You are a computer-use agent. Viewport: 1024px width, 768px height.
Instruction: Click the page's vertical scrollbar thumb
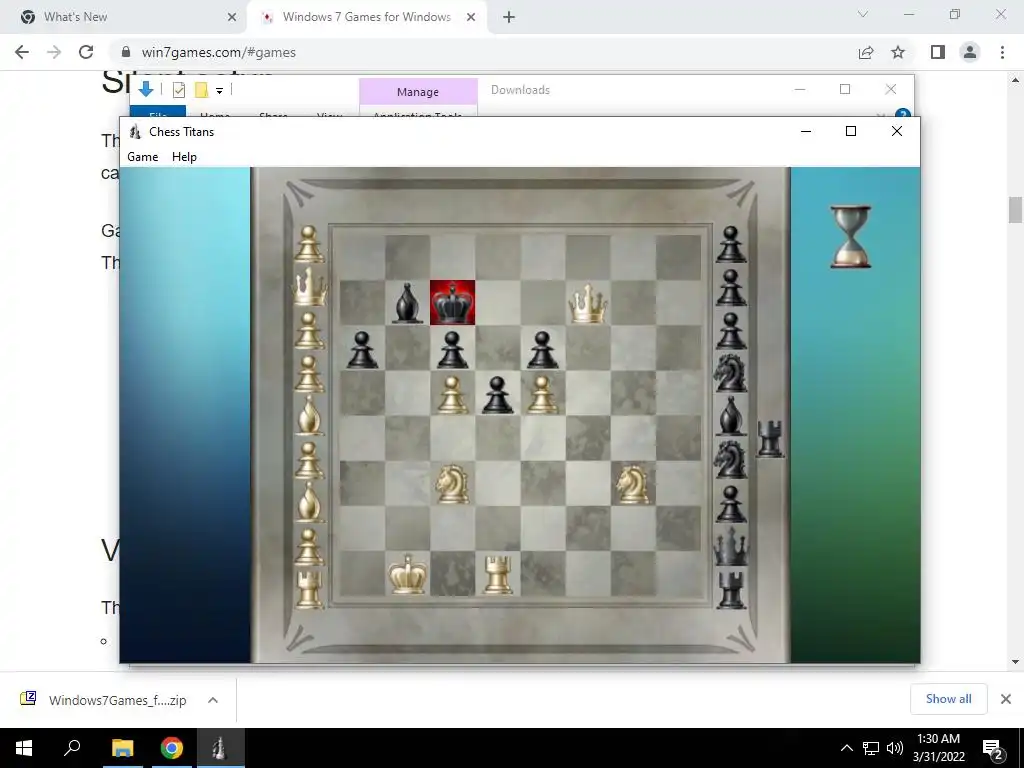[1015, 210]
